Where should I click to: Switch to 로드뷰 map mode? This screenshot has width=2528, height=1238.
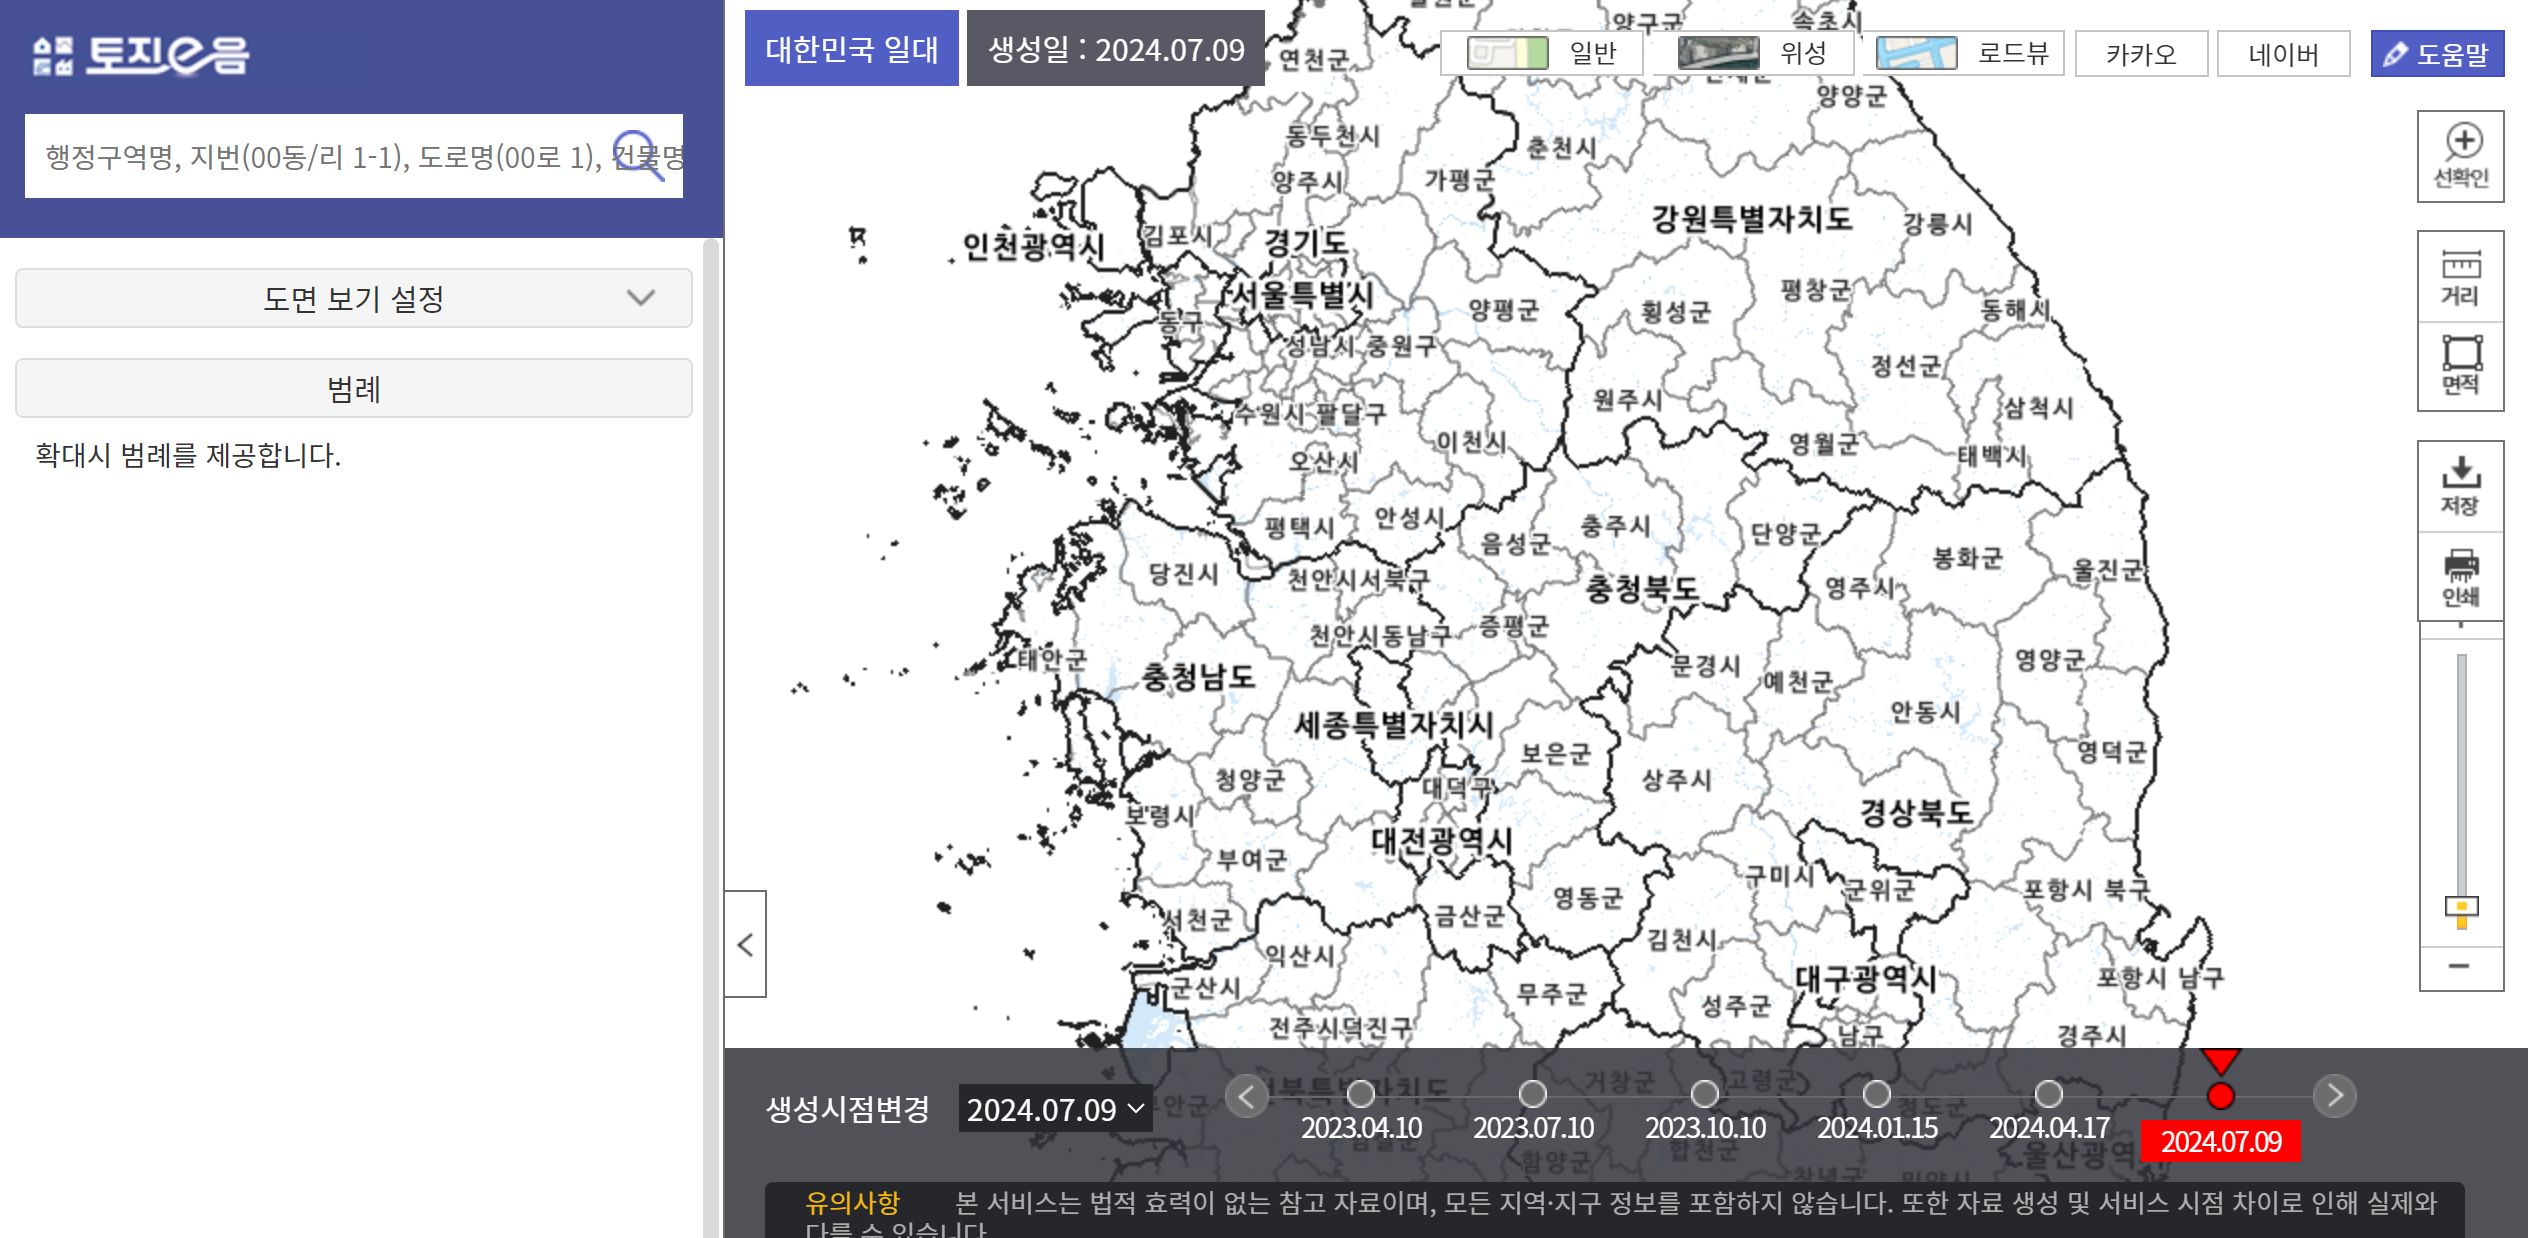(x=1964, y=54)
